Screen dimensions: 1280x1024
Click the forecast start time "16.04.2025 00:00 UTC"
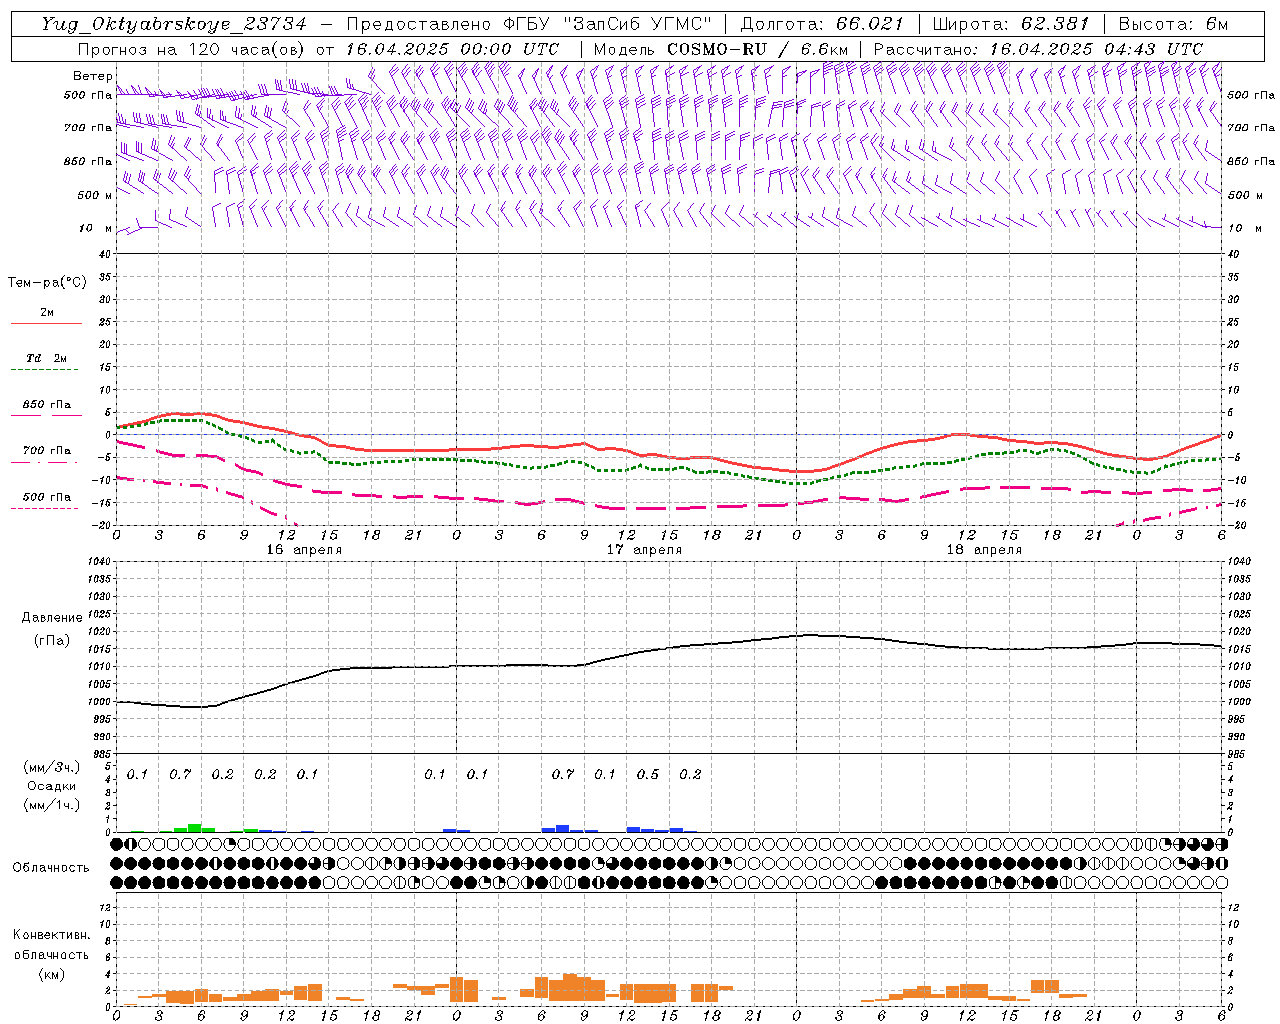(452, 49)
